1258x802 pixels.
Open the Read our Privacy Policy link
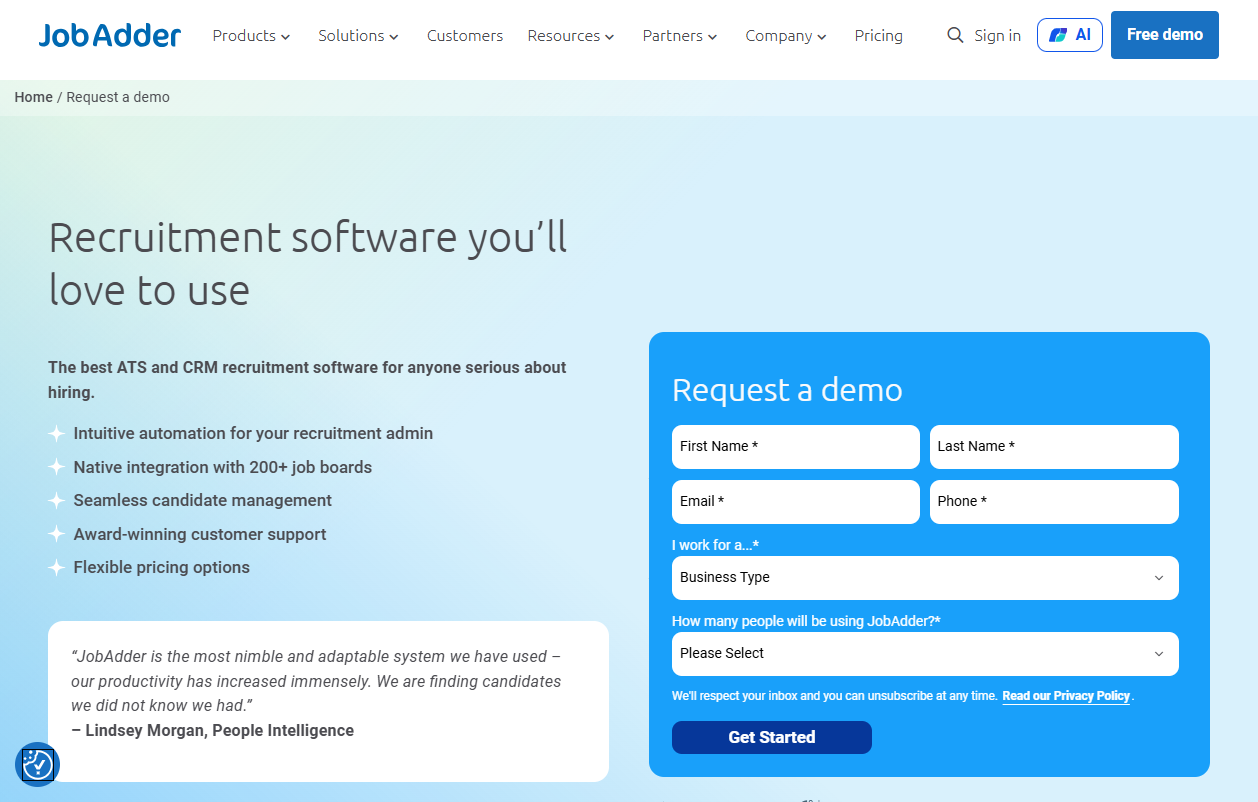pos(1066,696)
